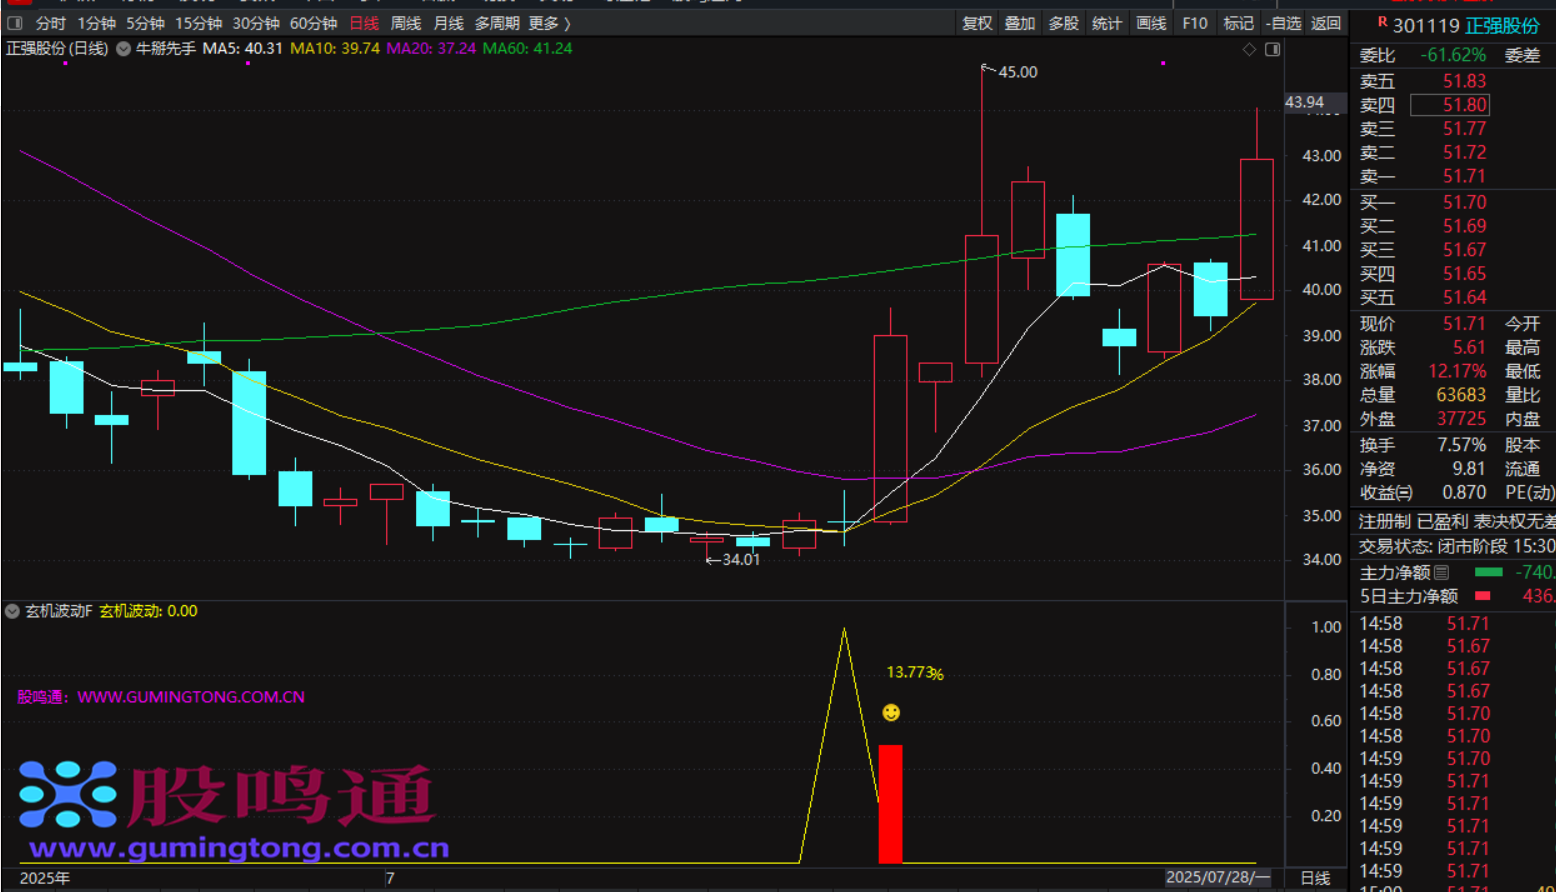Viewport: 1556px width, 892px height.
Task: Click the red R icon before 301119
Action: [x=1382, y=22]
